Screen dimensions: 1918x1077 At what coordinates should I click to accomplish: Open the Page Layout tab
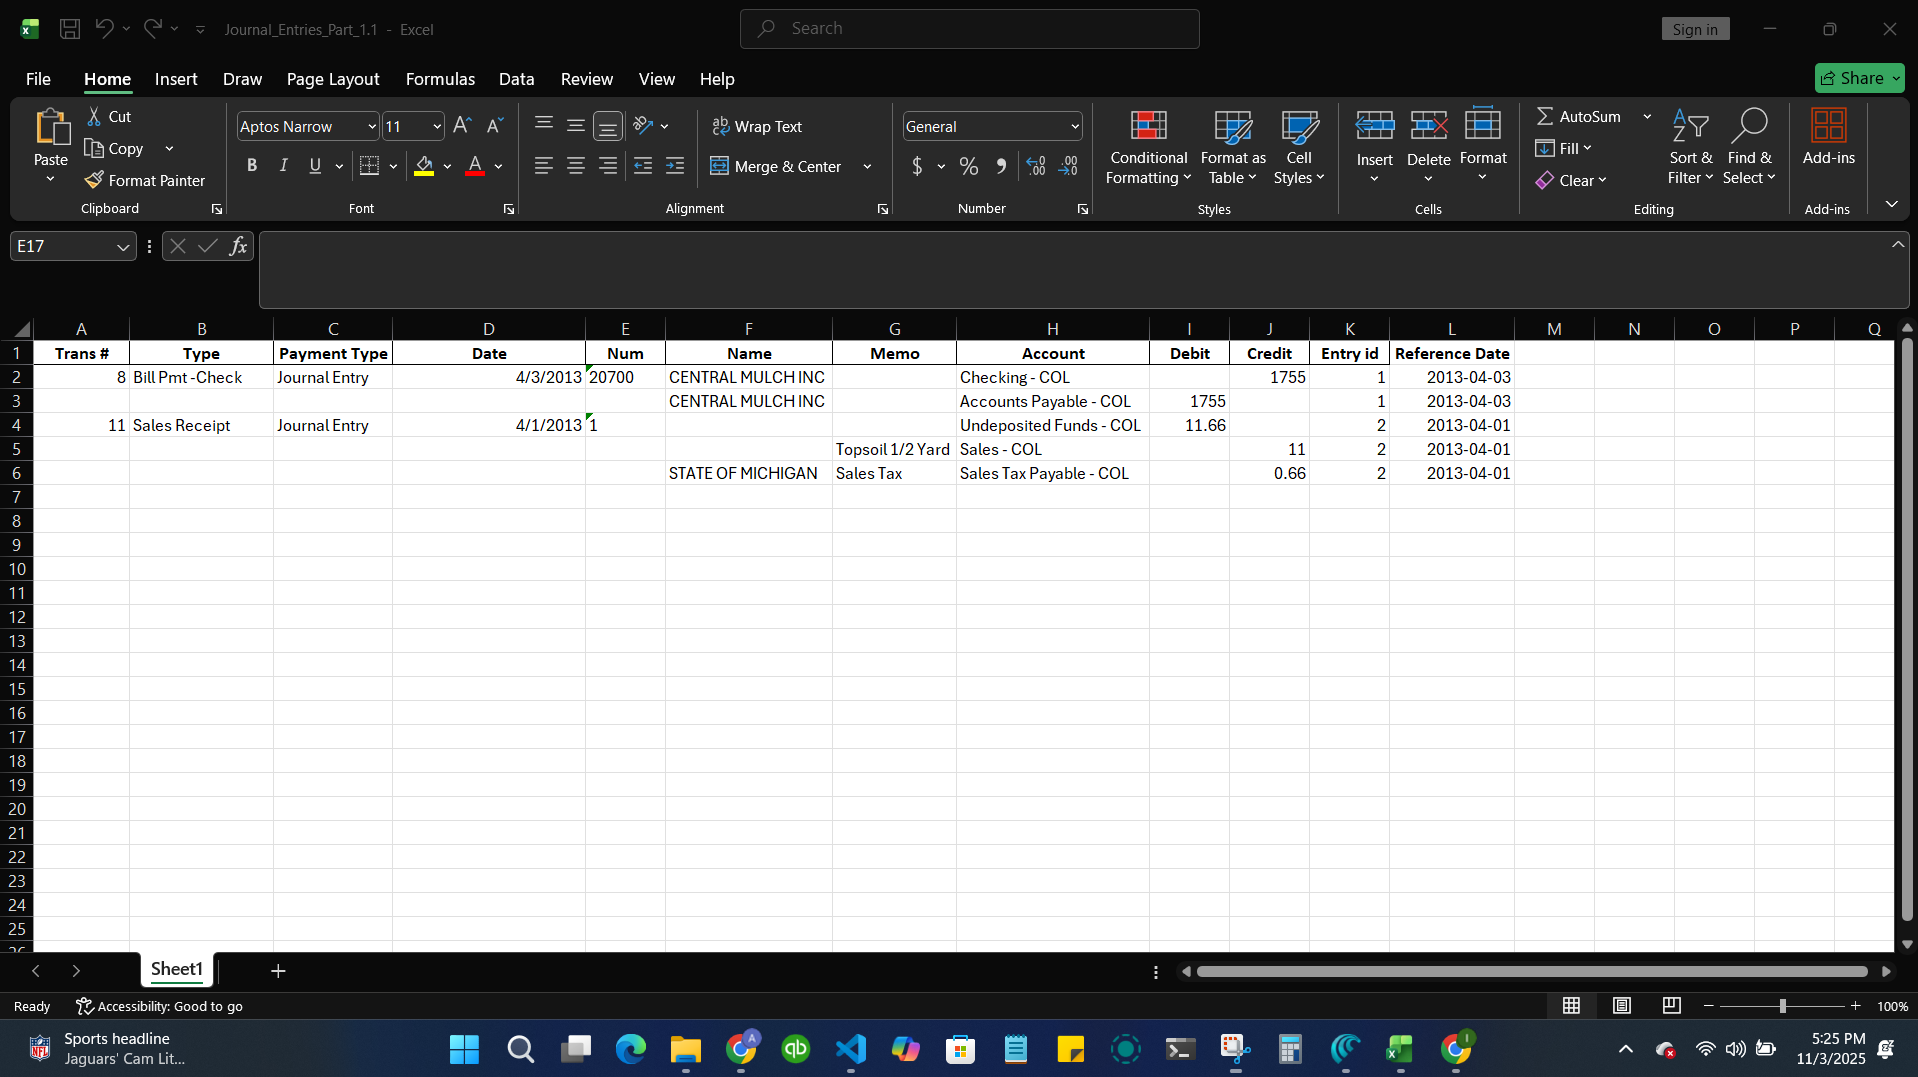click(332, 79)
